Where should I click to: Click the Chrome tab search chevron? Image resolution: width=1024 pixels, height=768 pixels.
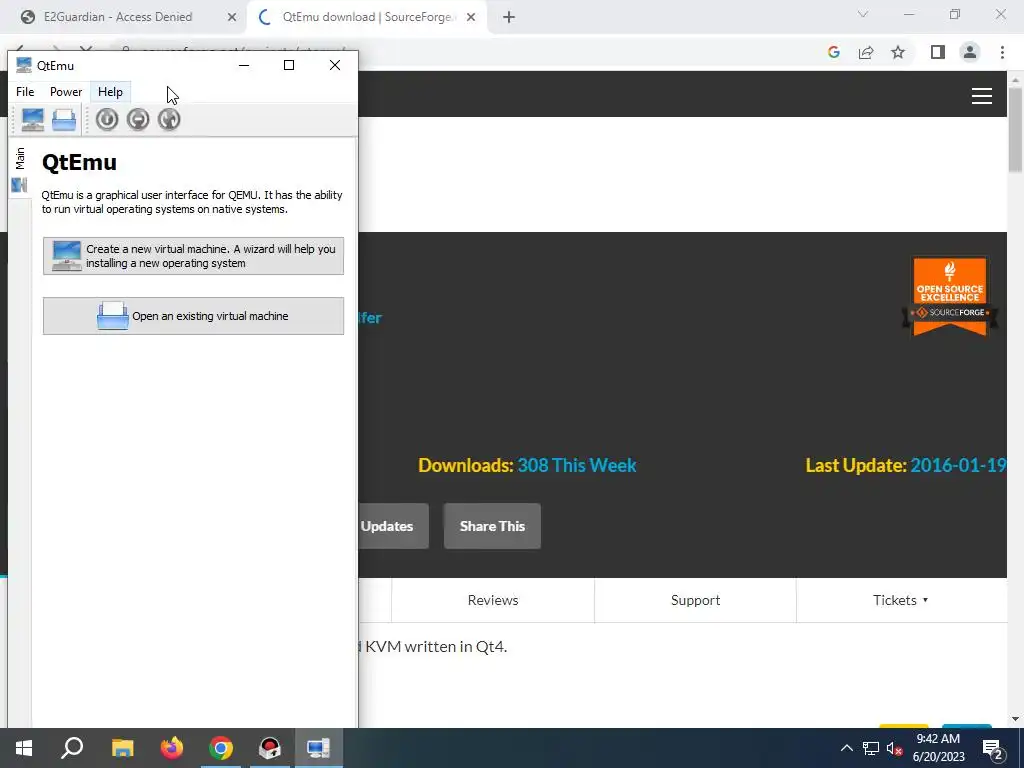[x=863, y=14]
